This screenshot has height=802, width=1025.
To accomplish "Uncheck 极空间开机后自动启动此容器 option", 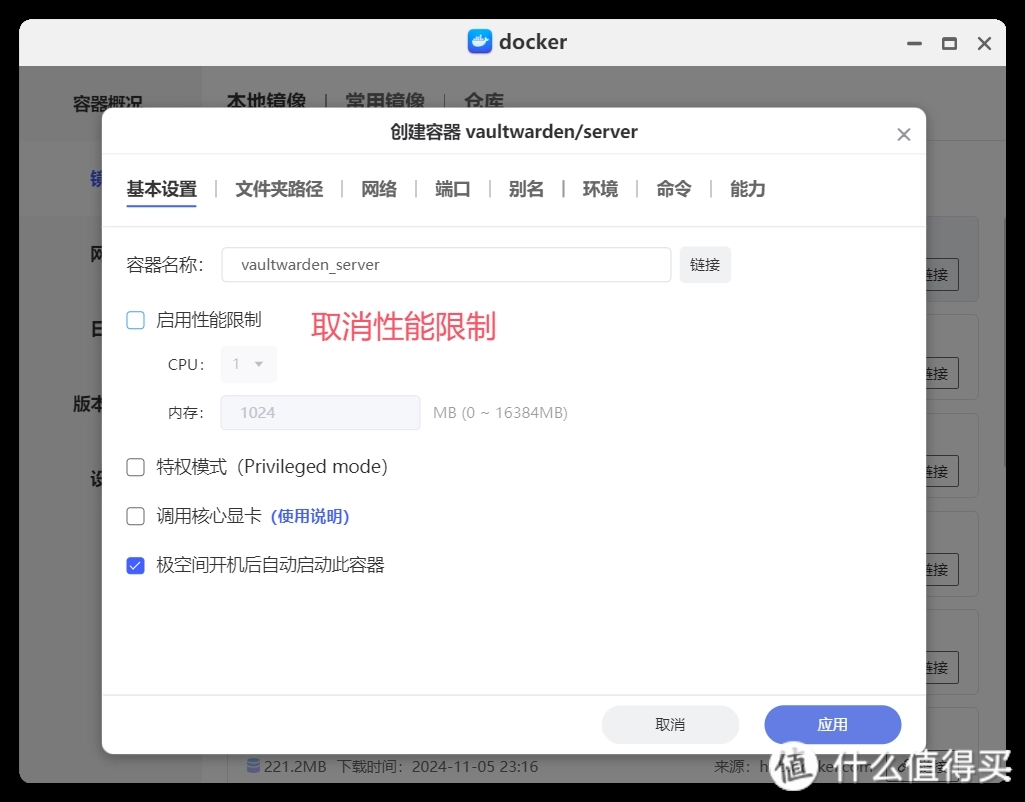I will click(x=136, y=565).
